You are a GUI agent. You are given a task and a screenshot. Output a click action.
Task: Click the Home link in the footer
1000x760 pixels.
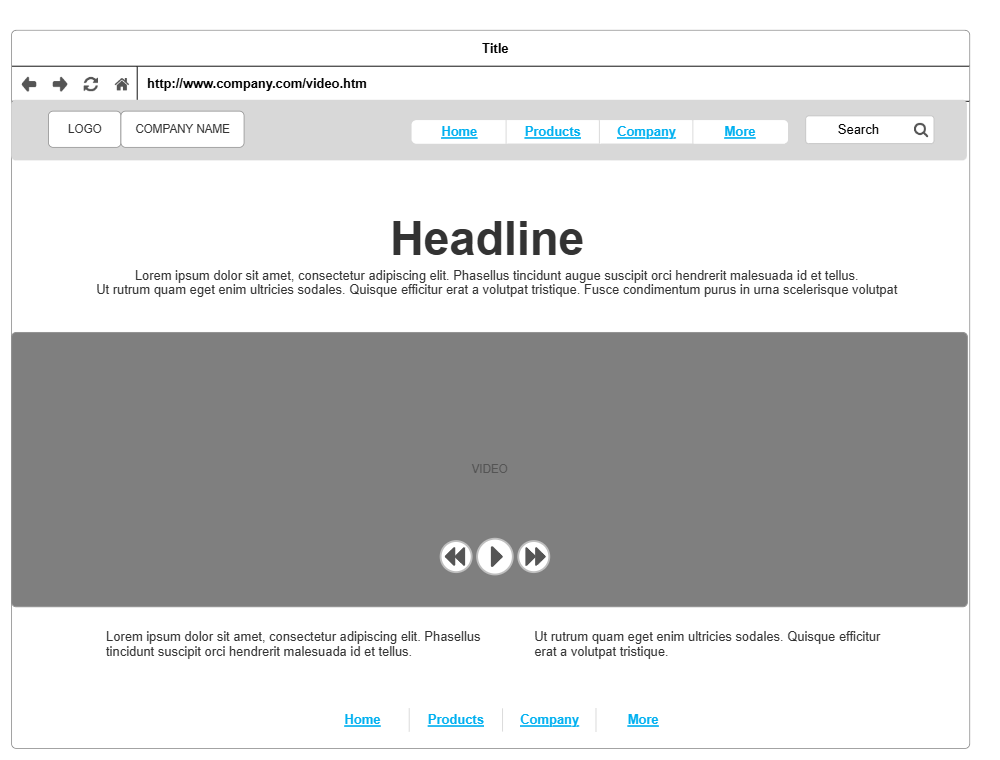pyautogui.click(x=362, y=719)
